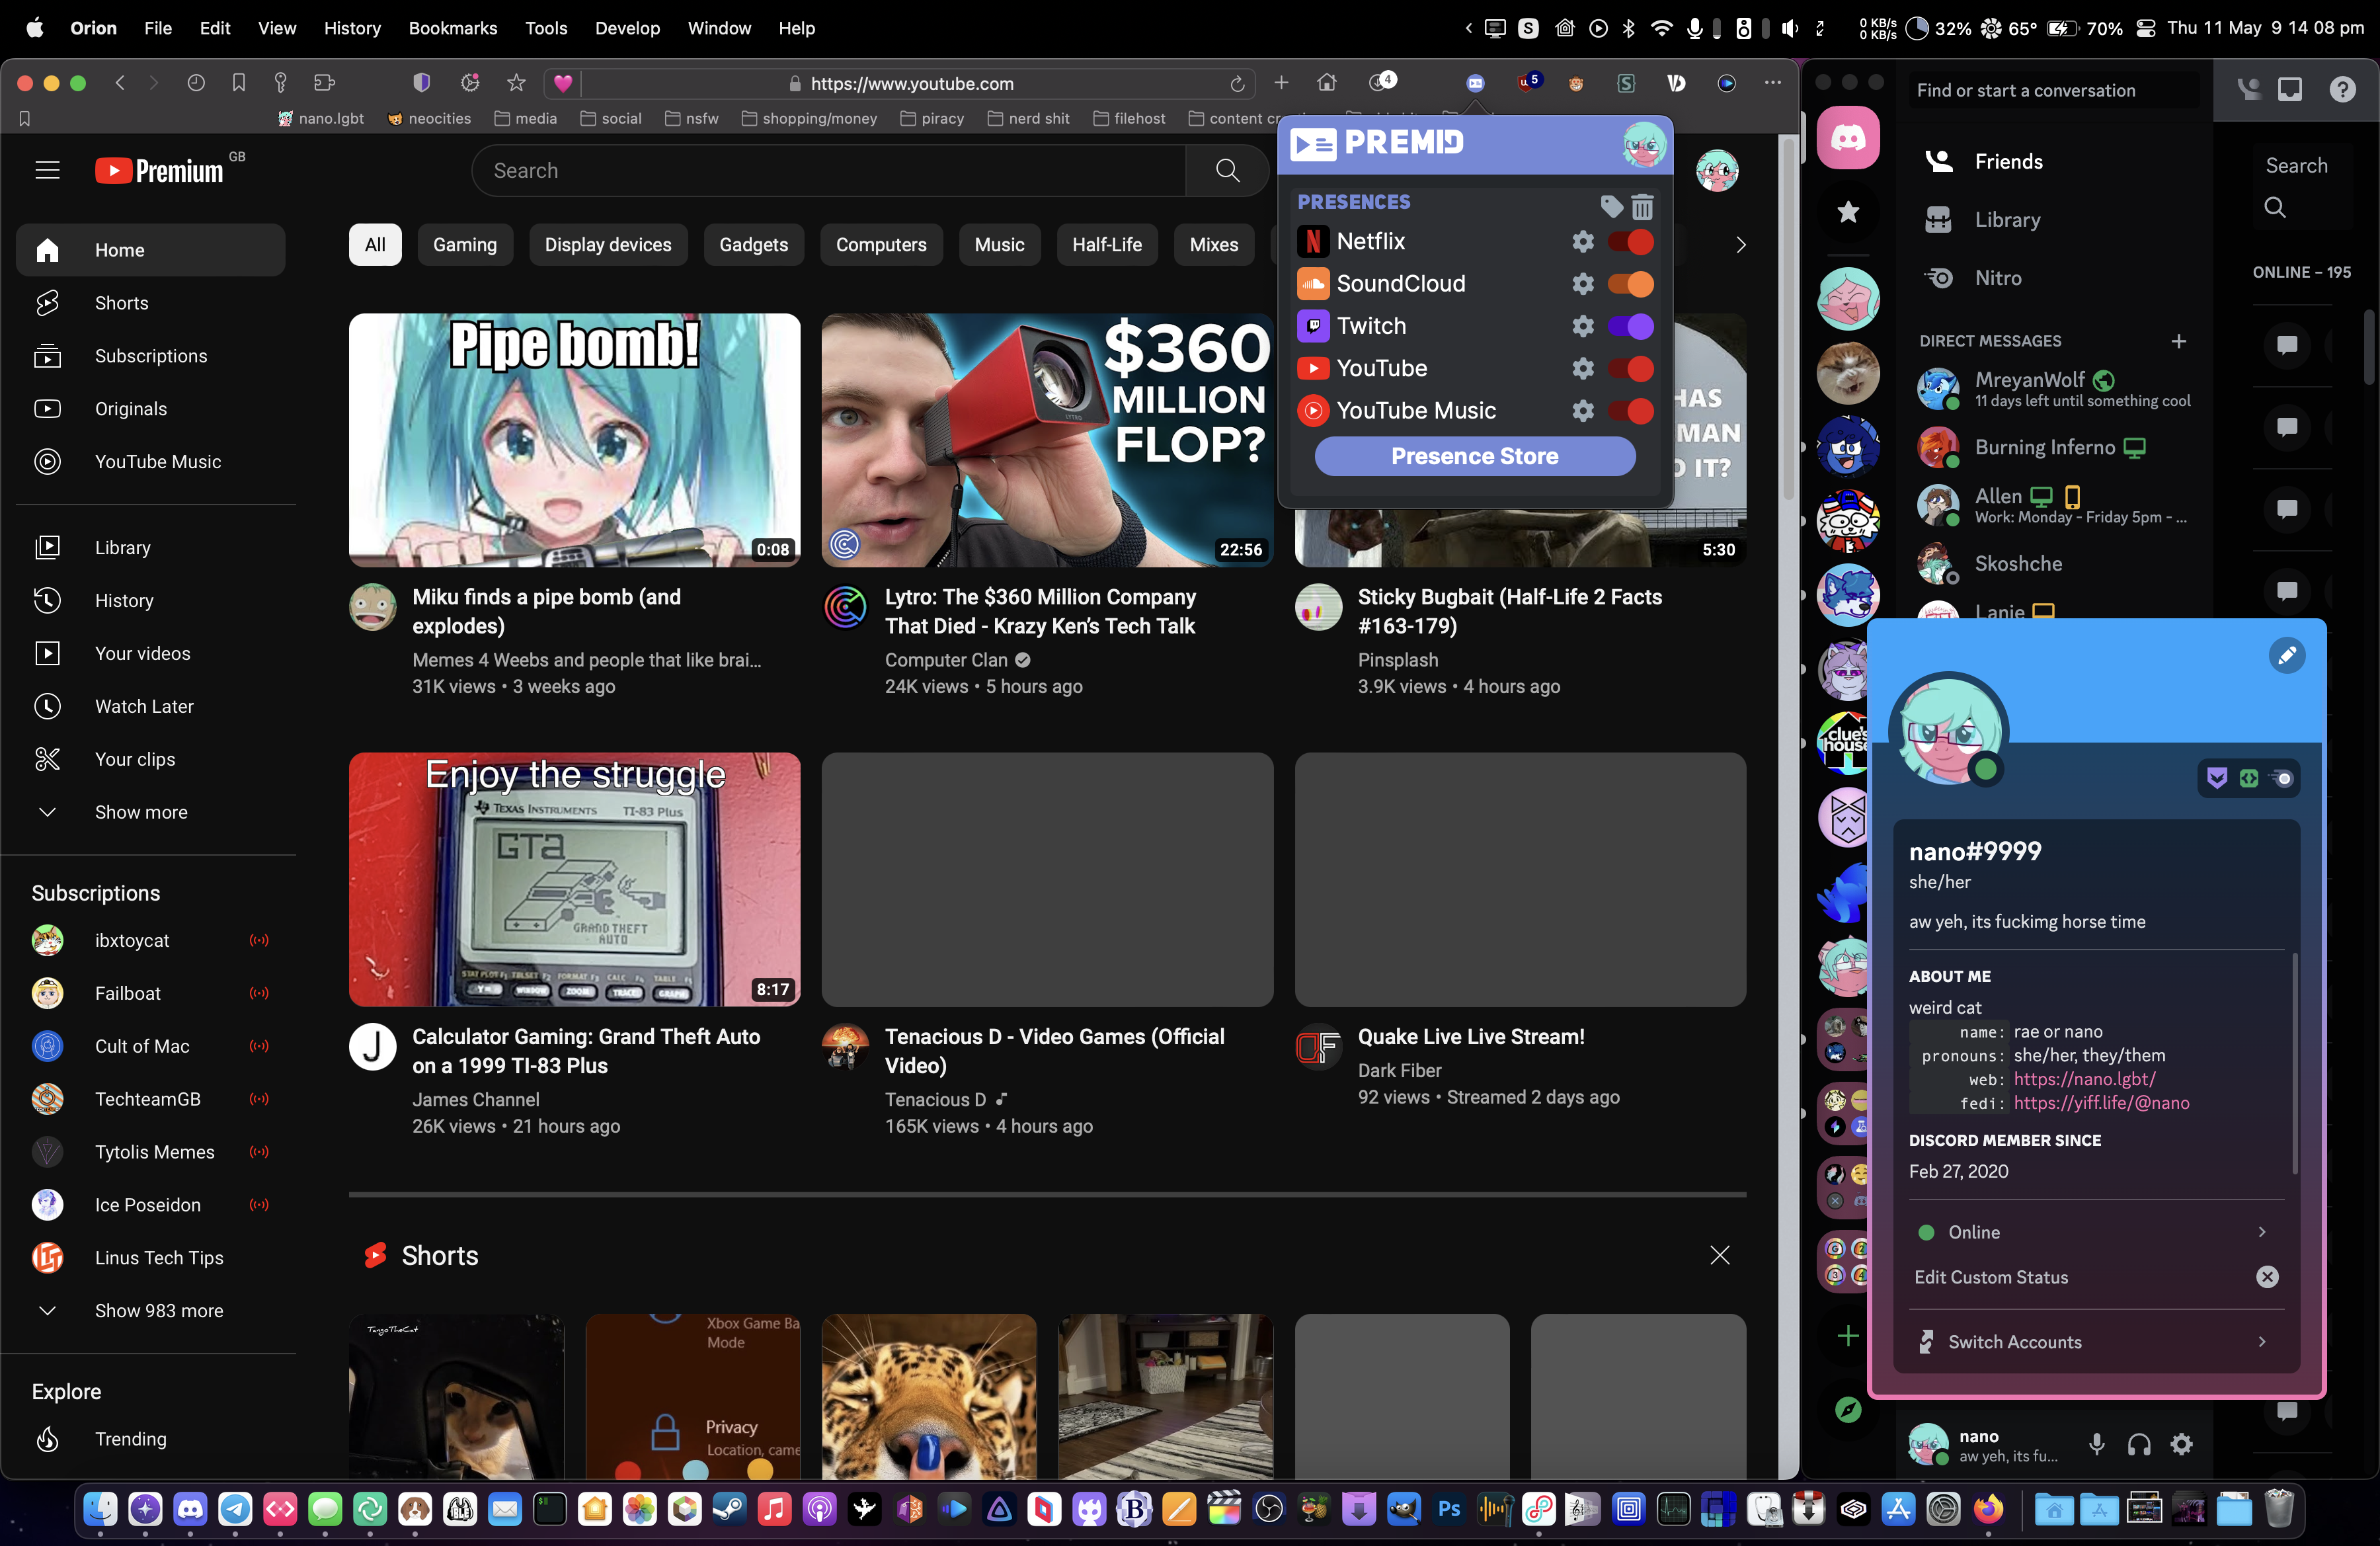Open the Bookmarks menu in menu bar
The height and width of the screenshot is (1546, 2380).
pos(452,28)
